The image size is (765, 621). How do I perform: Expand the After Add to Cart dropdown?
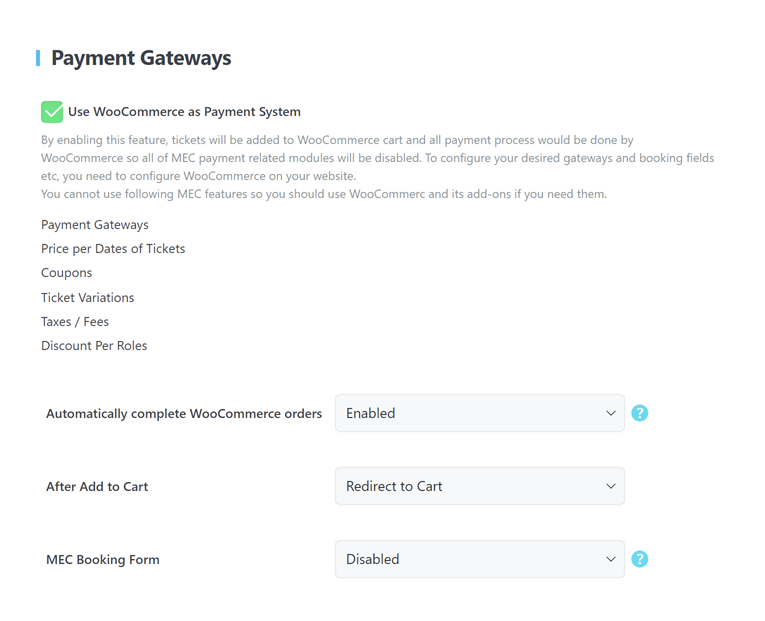[479, 486]
